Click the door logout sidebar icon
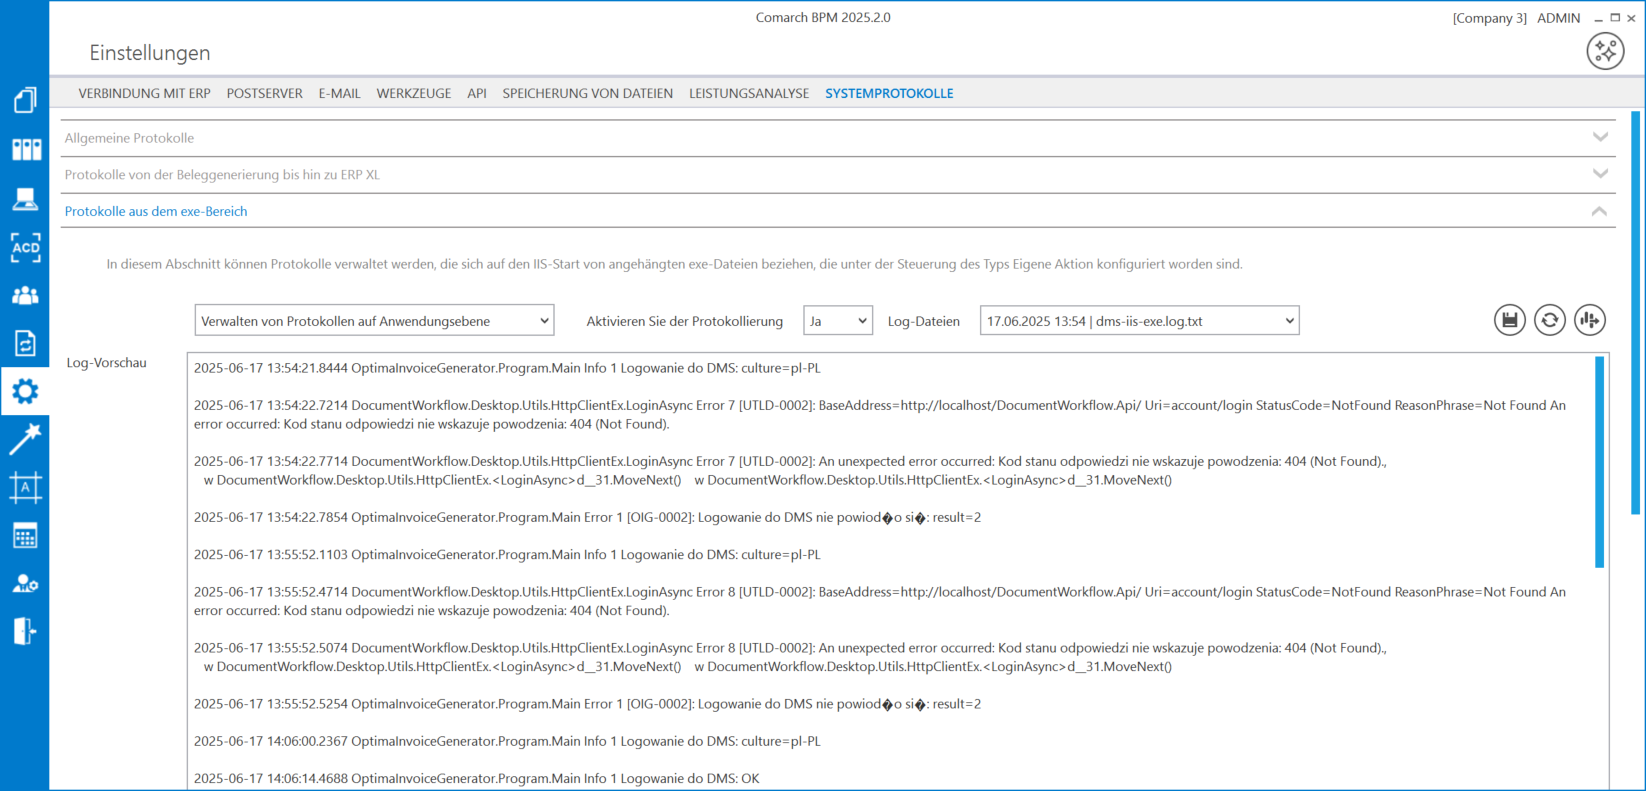The image size is (1646, 791). point(25,632)
